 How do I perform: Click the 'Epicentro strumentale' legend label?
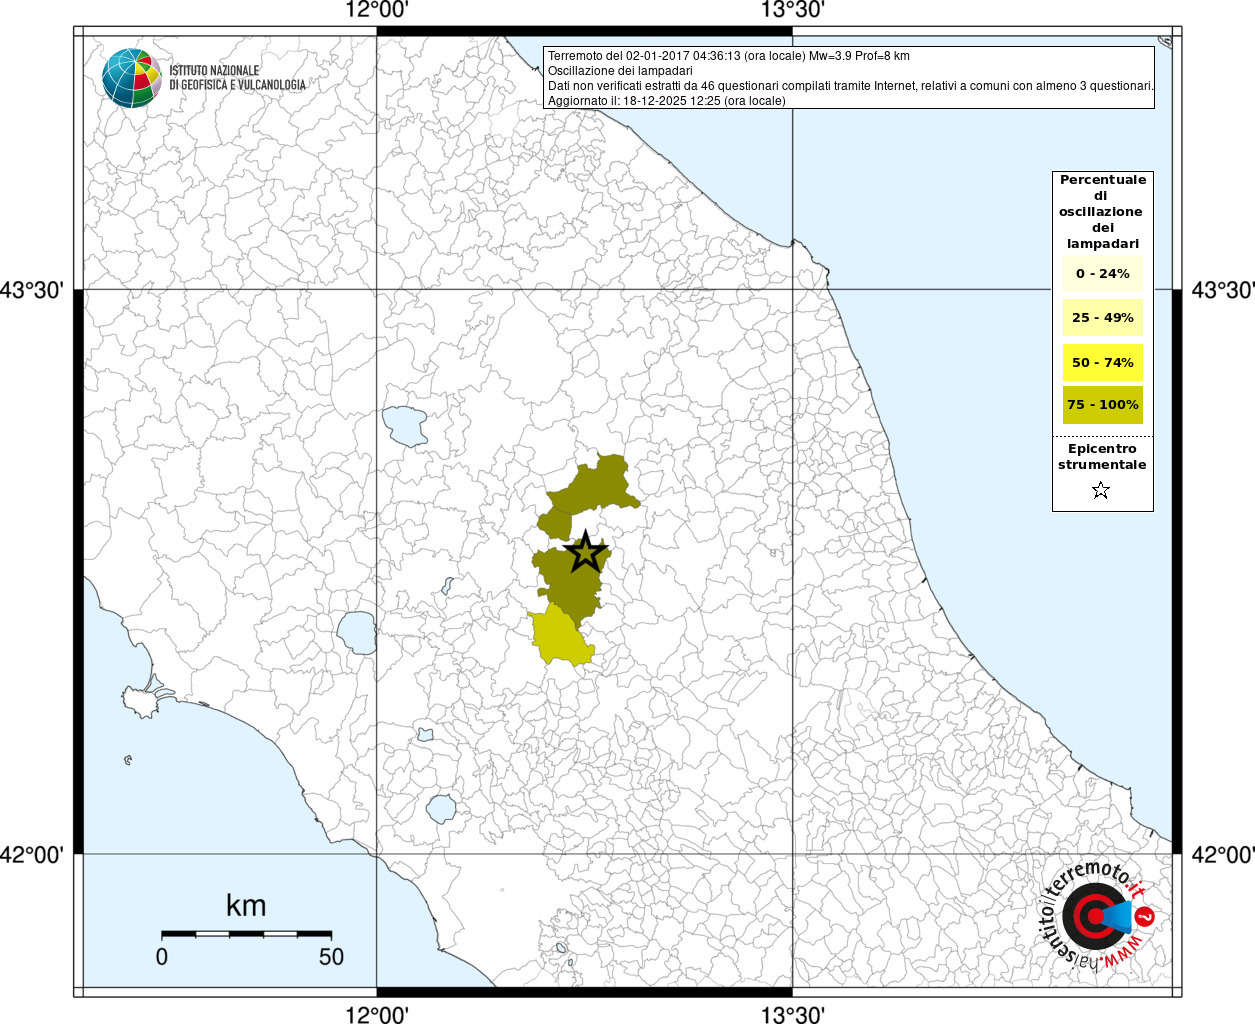pyautogui.click(x=1102, y=457)
